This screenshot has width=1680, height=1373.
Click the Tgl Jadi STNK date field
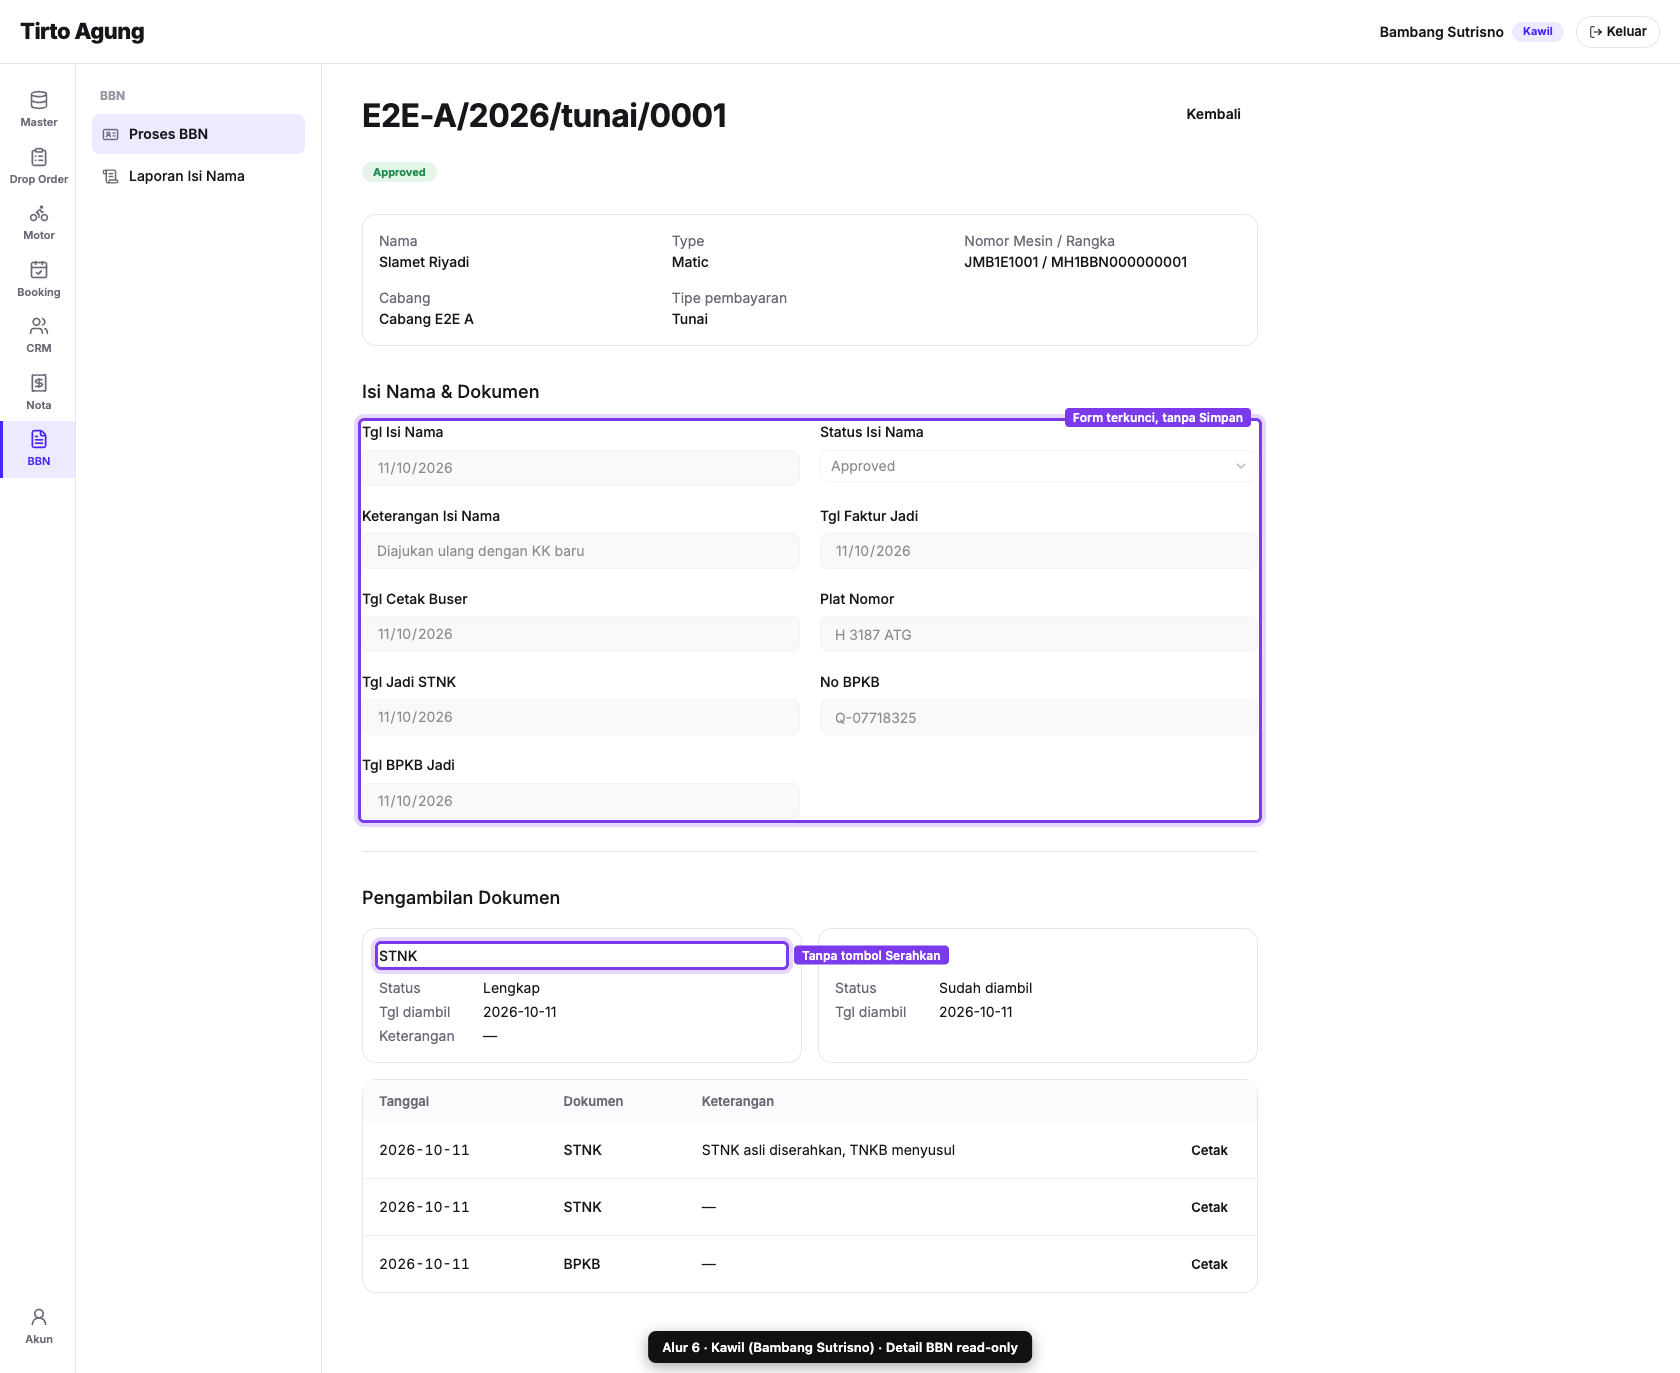(x=581, y=717)
